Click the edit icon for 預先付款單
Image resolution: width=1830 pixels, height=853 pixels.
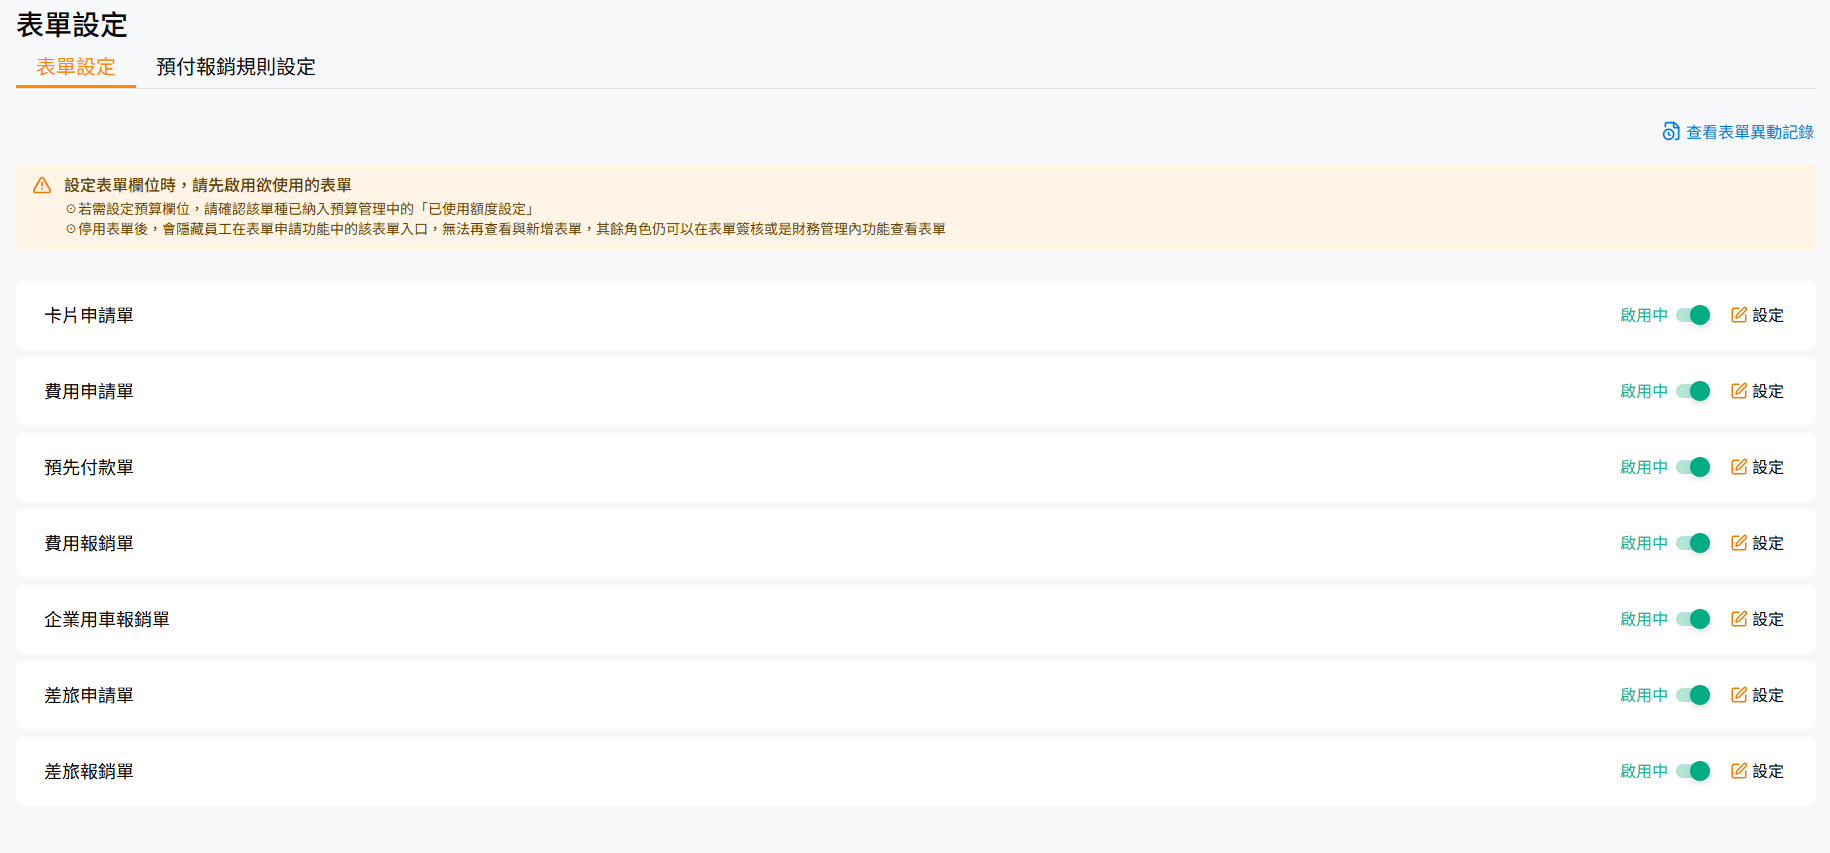(x=1739, y=467)
